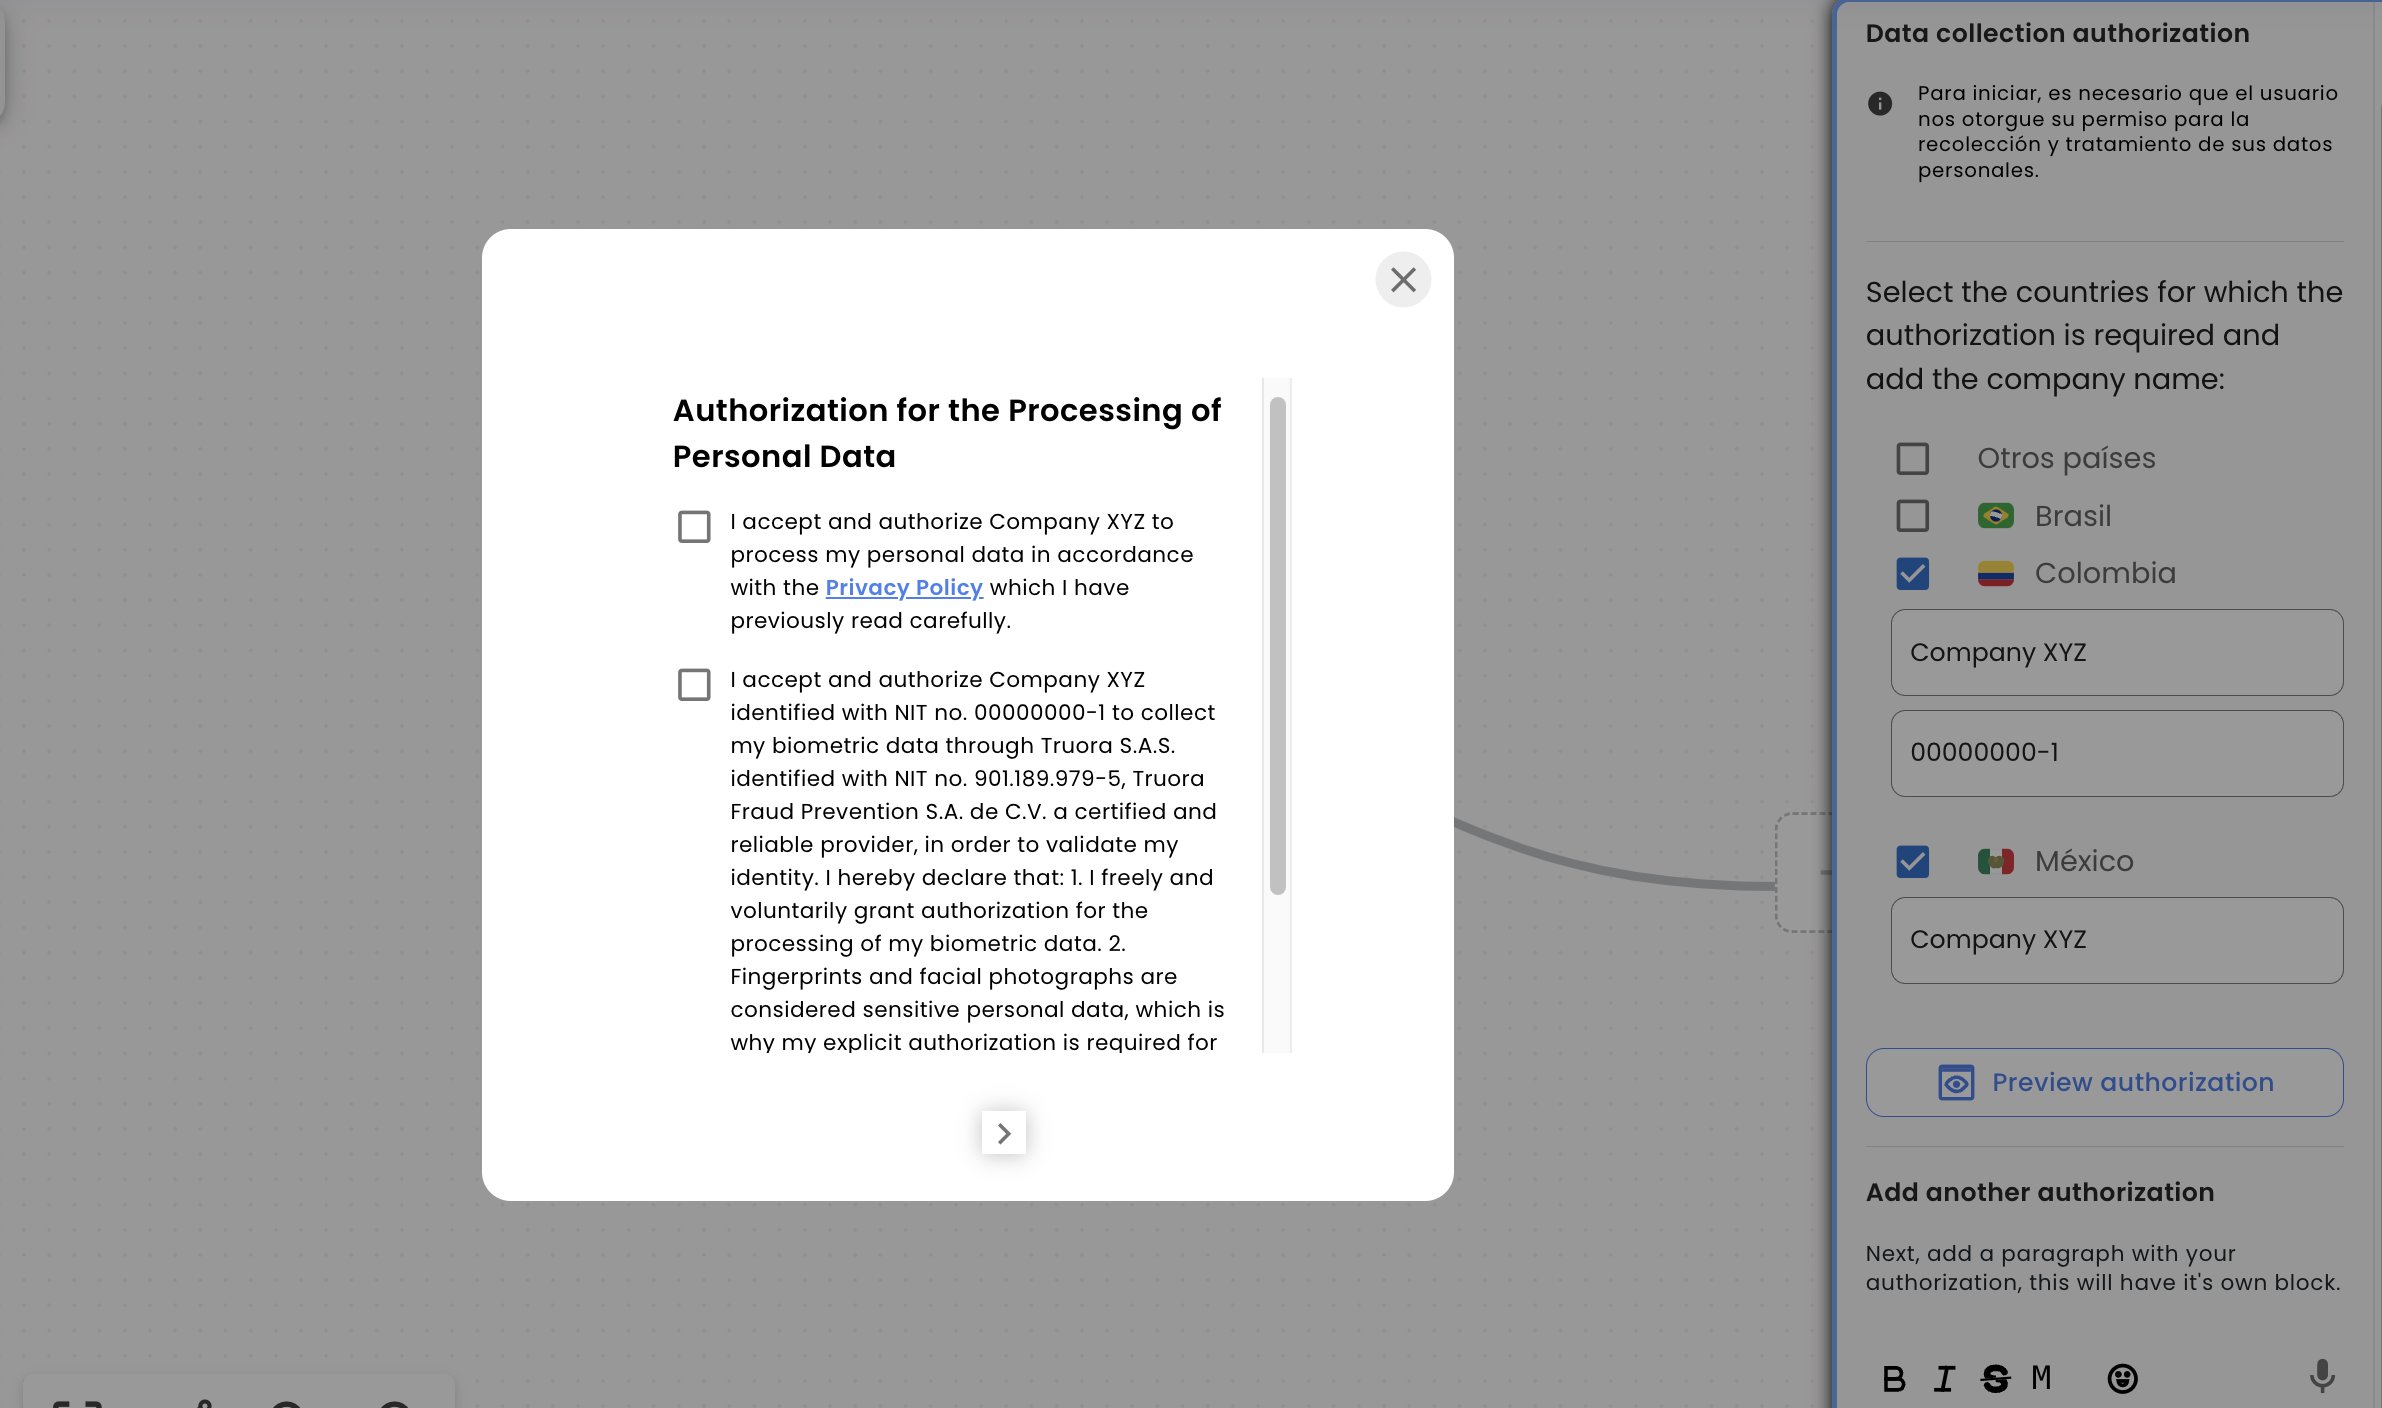This screenshot has width=2382, height=1408.
Task: Toggle the Otros países checkbox
Action: 1913,458
